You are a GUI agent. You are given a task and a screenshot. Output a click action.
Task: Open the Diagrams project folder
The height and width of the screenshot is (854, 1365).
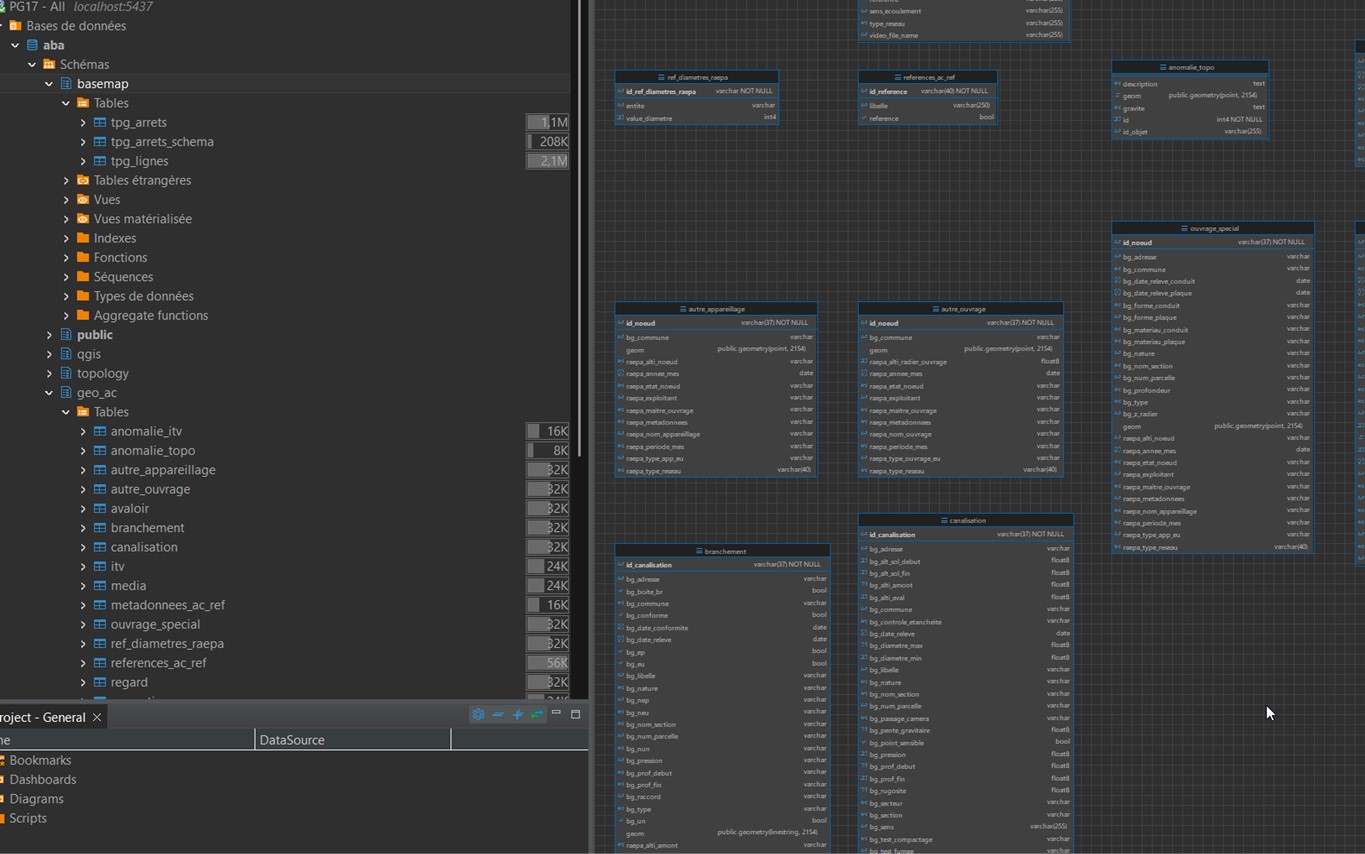pos(36,799)
